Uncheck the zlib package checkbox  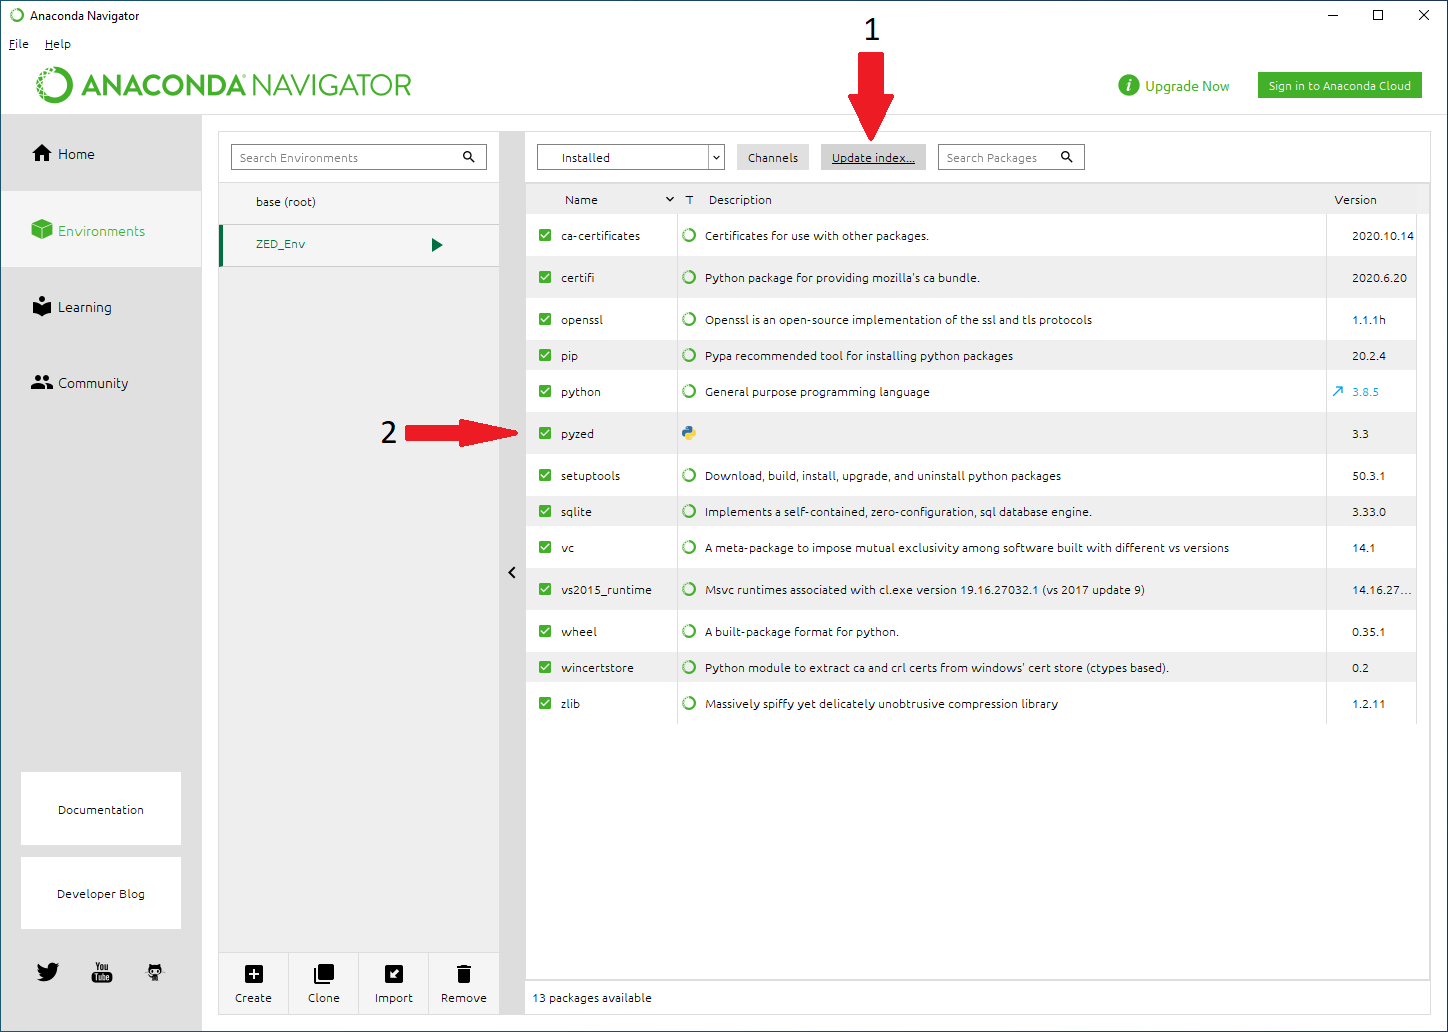545,704
